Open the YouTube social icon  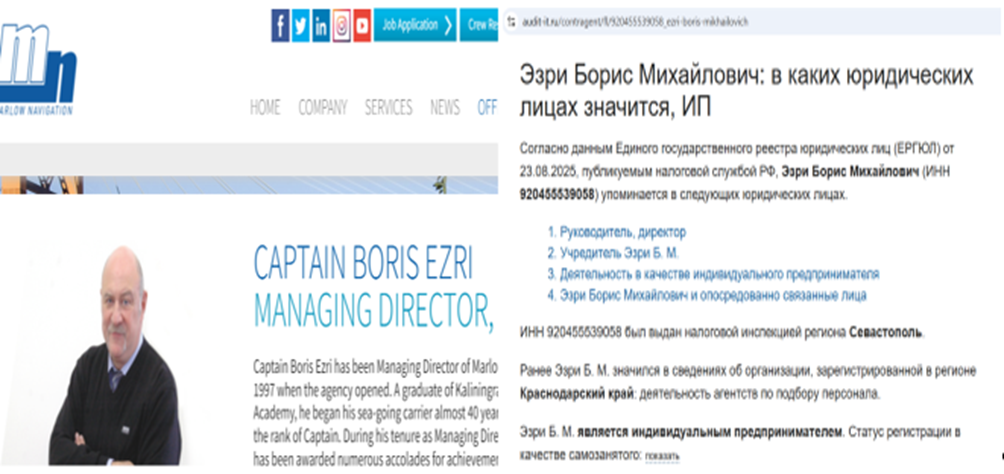click(362, 26)
